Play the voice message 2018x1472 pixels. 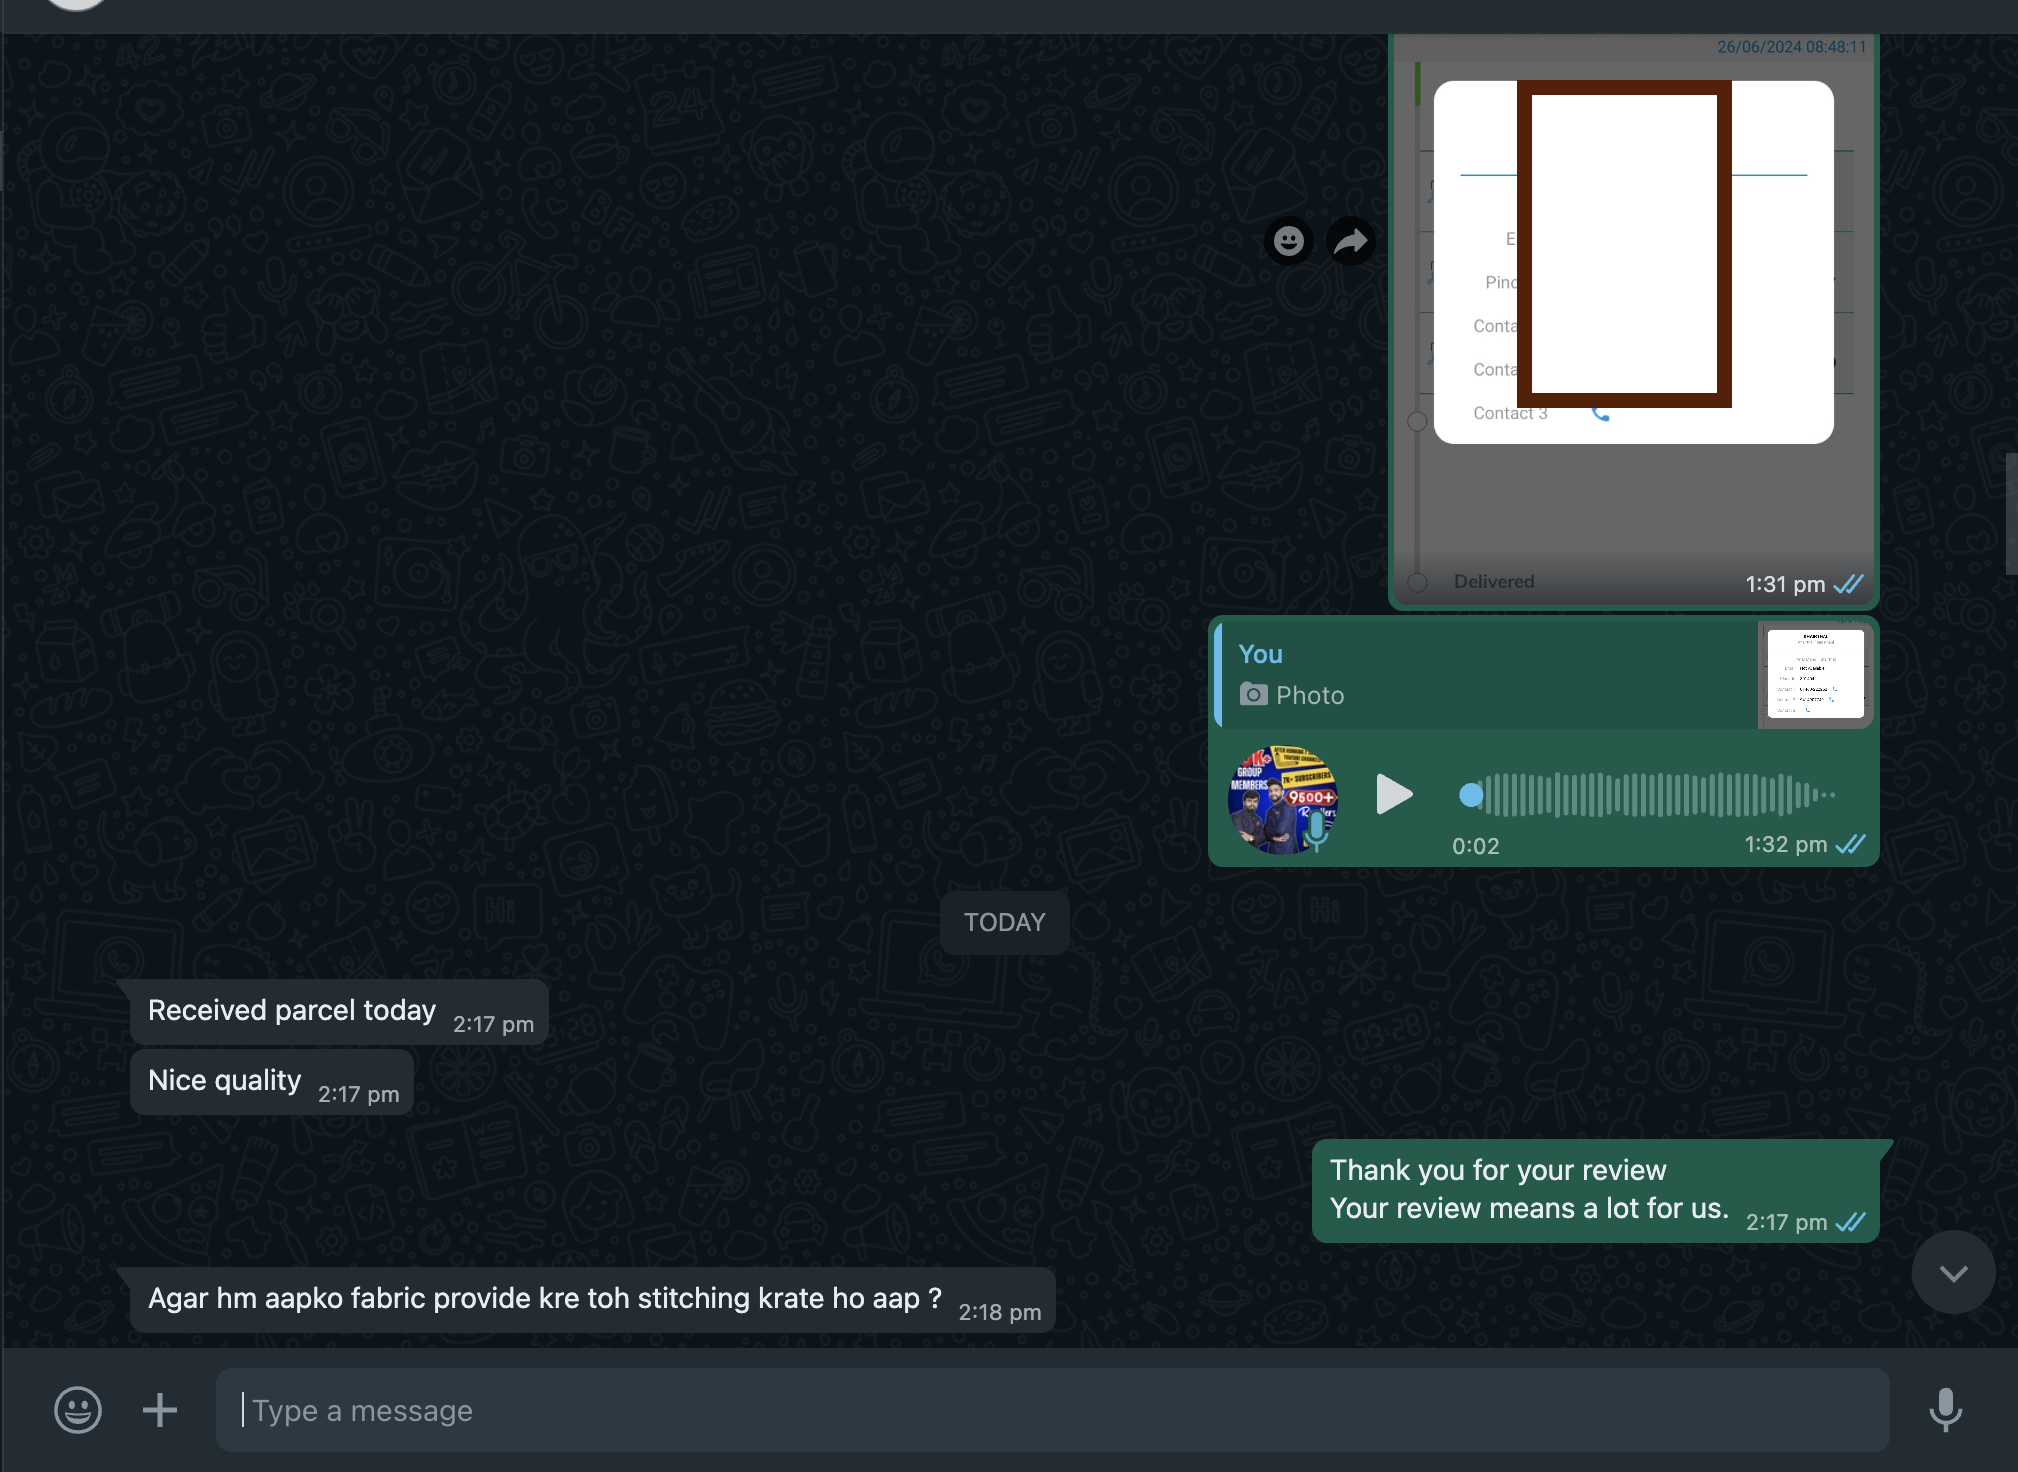click(1393, 795)
